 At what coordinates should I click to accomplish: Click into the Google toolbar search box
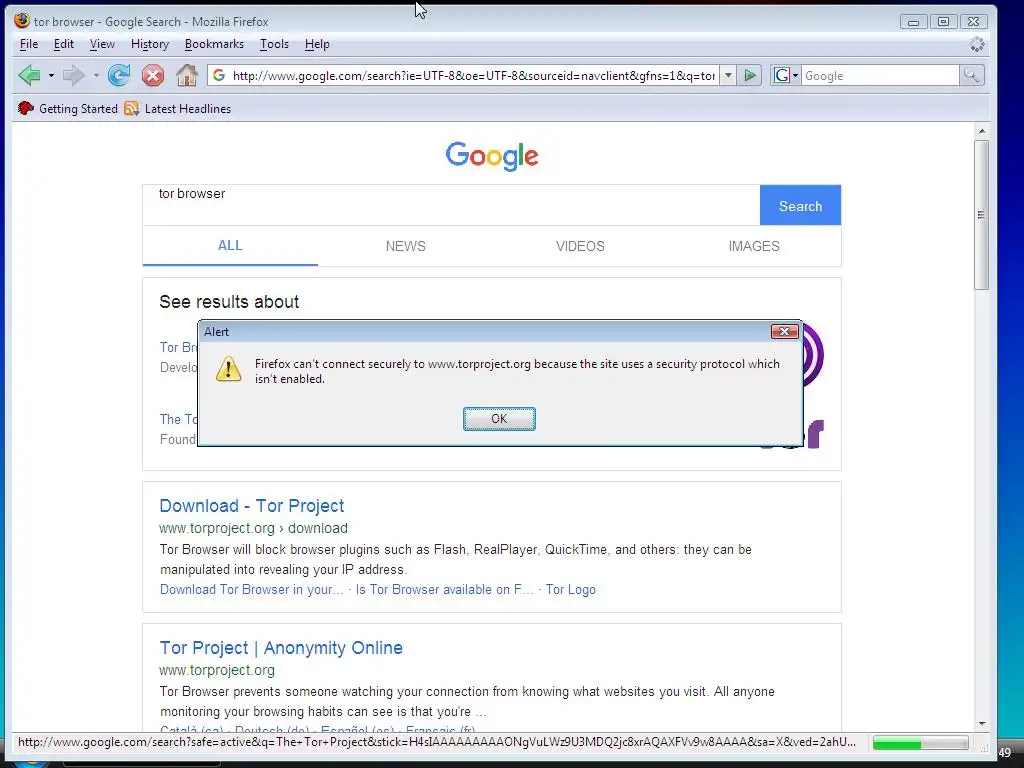coord(880,76)
